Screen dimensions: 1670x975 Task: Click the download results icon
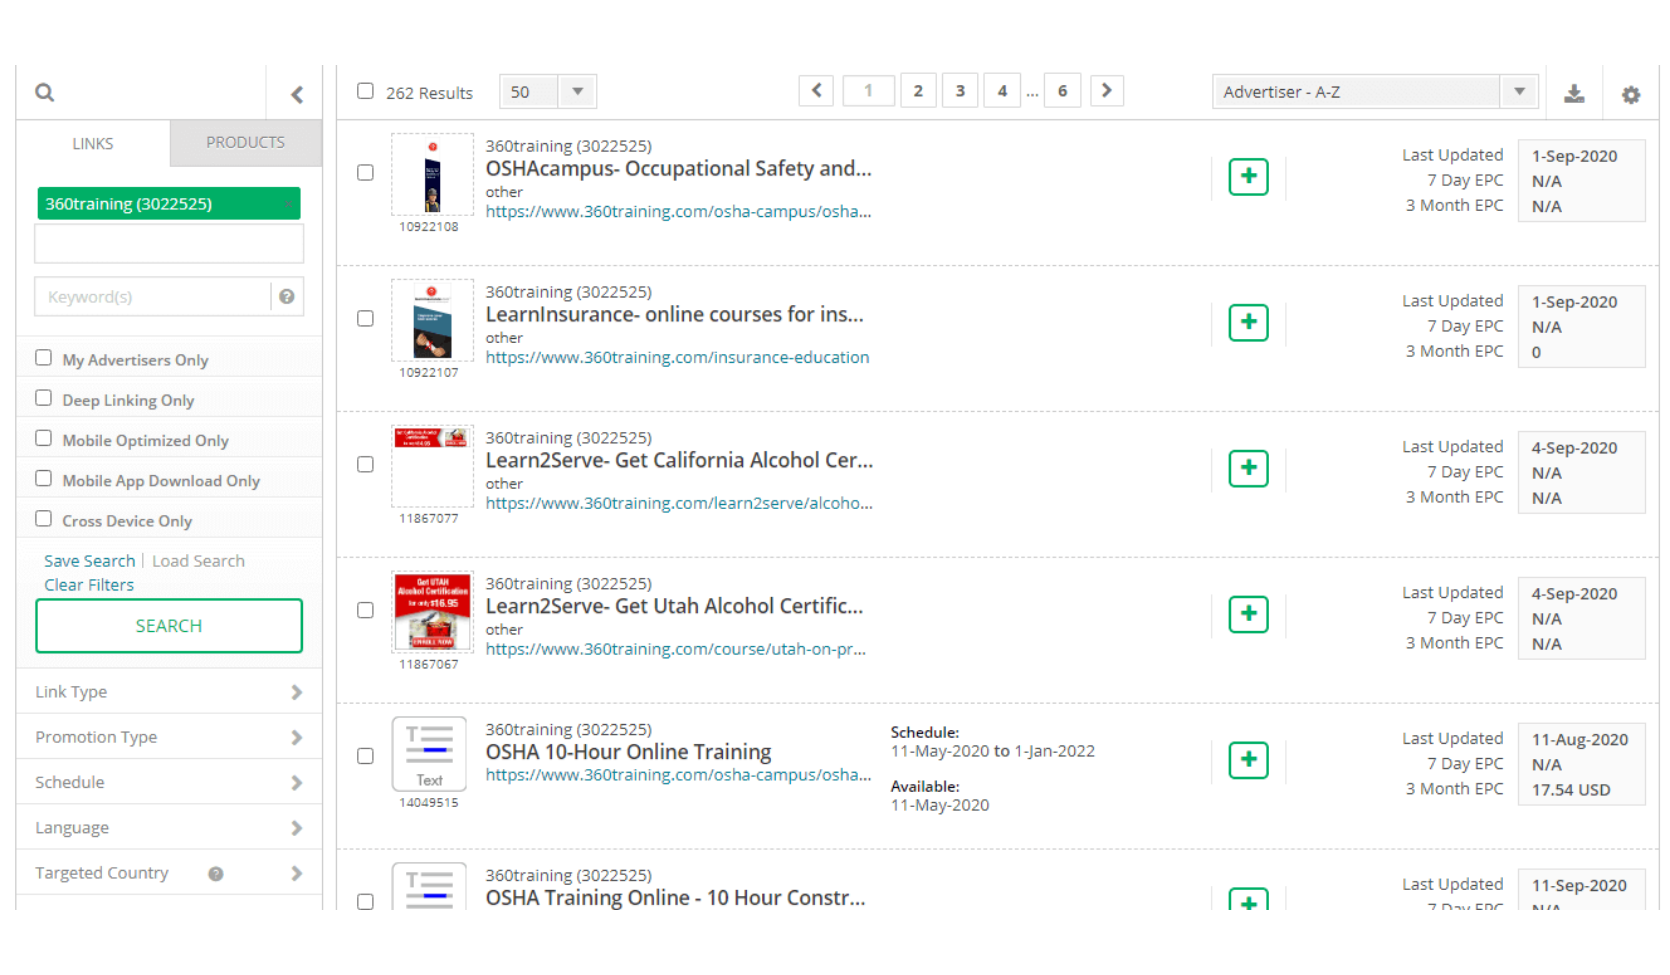1573,94
